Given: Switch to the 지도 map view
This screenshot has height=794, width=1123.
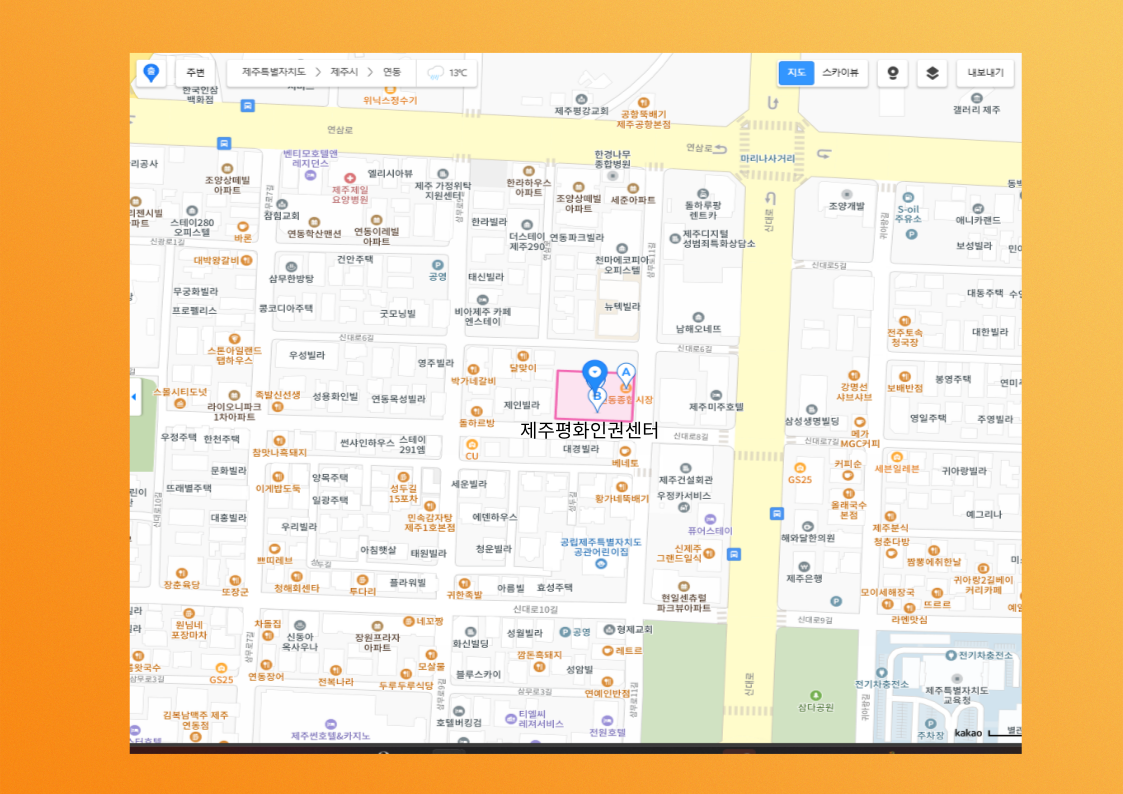Looking at the screenshot, I should (796, 73).
